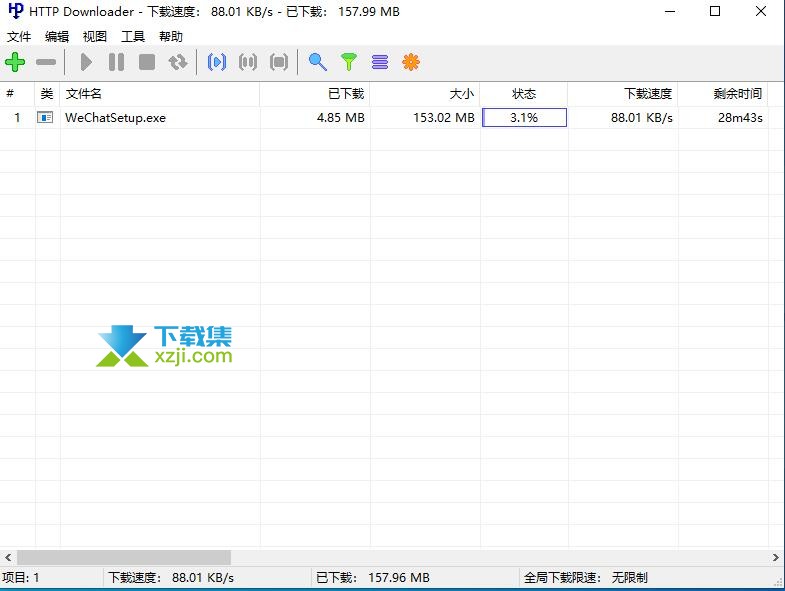Open the 帮助 menu
The image size is (785, 591).
coord(171,37)
